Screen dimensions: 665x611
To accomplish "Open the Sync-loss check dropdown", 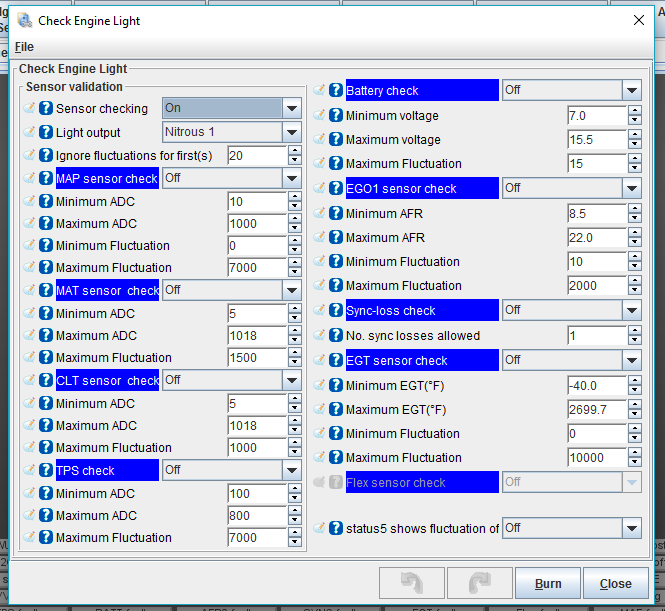I will click(632, 310).
